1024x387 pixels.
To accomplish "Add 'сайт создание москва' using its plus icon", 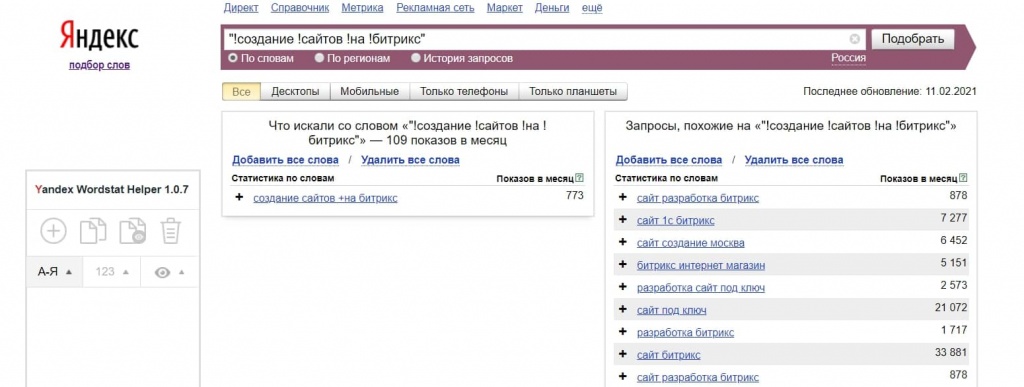I will tap(622, 242).
